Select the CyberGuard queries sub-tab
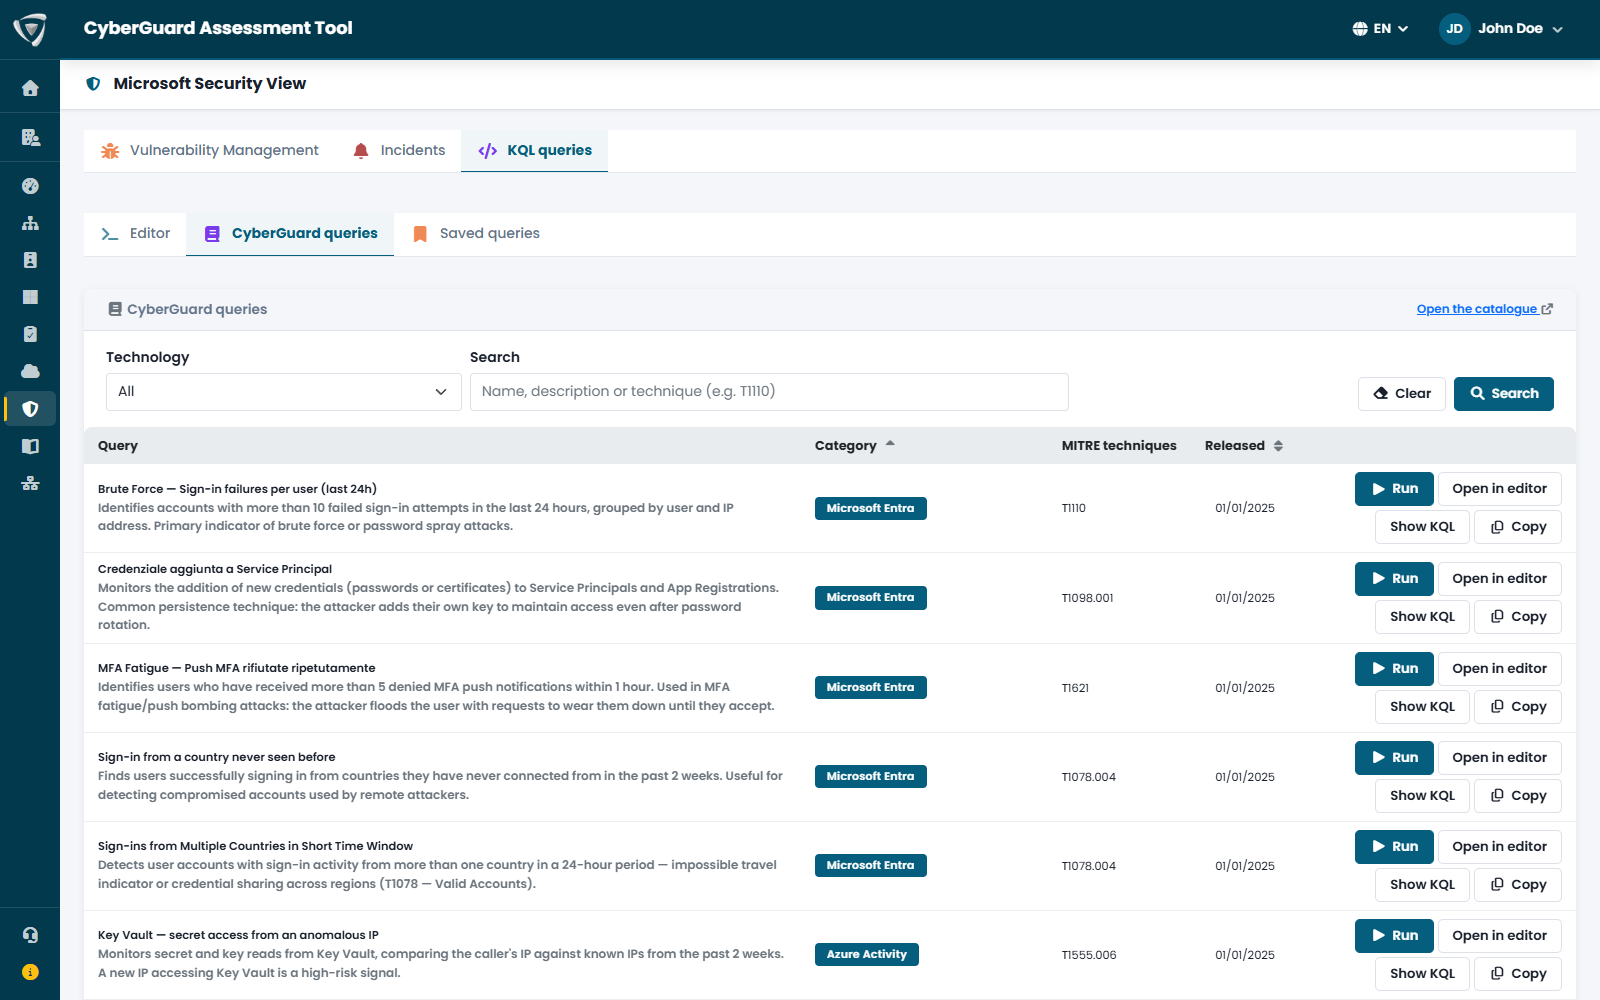The width and height of the screenshot is (1600, 1000). click(290, 233)
